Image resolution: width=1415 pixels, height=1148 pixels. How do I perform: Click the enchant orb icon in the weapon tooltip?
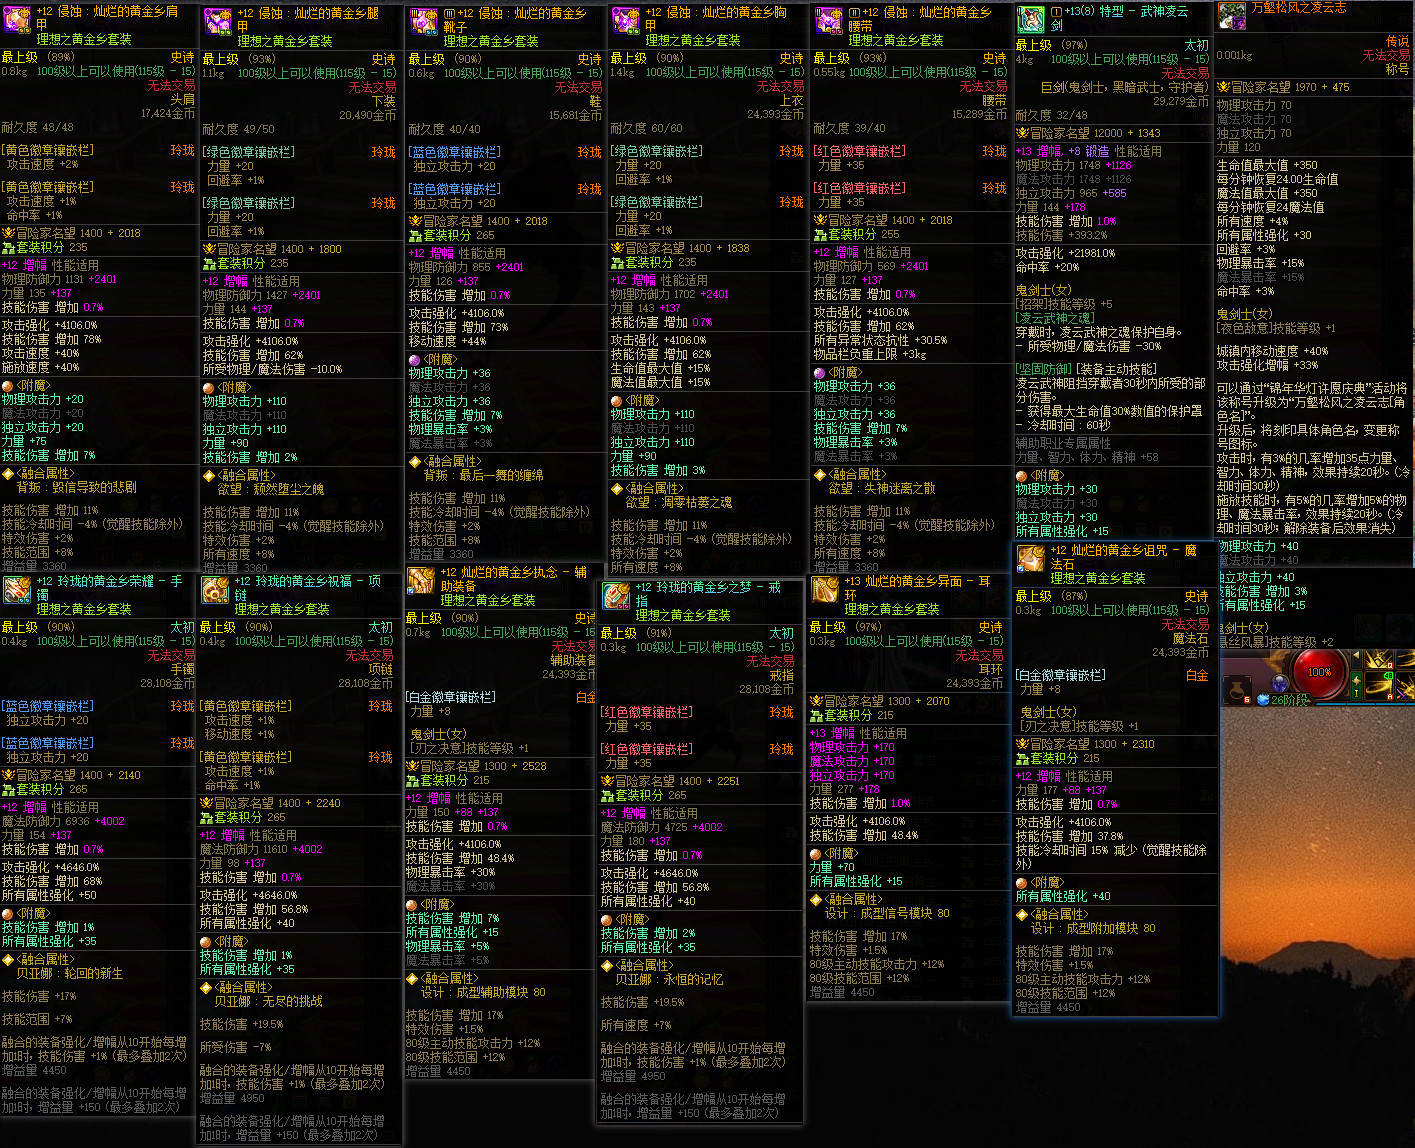click(1022, 476)
